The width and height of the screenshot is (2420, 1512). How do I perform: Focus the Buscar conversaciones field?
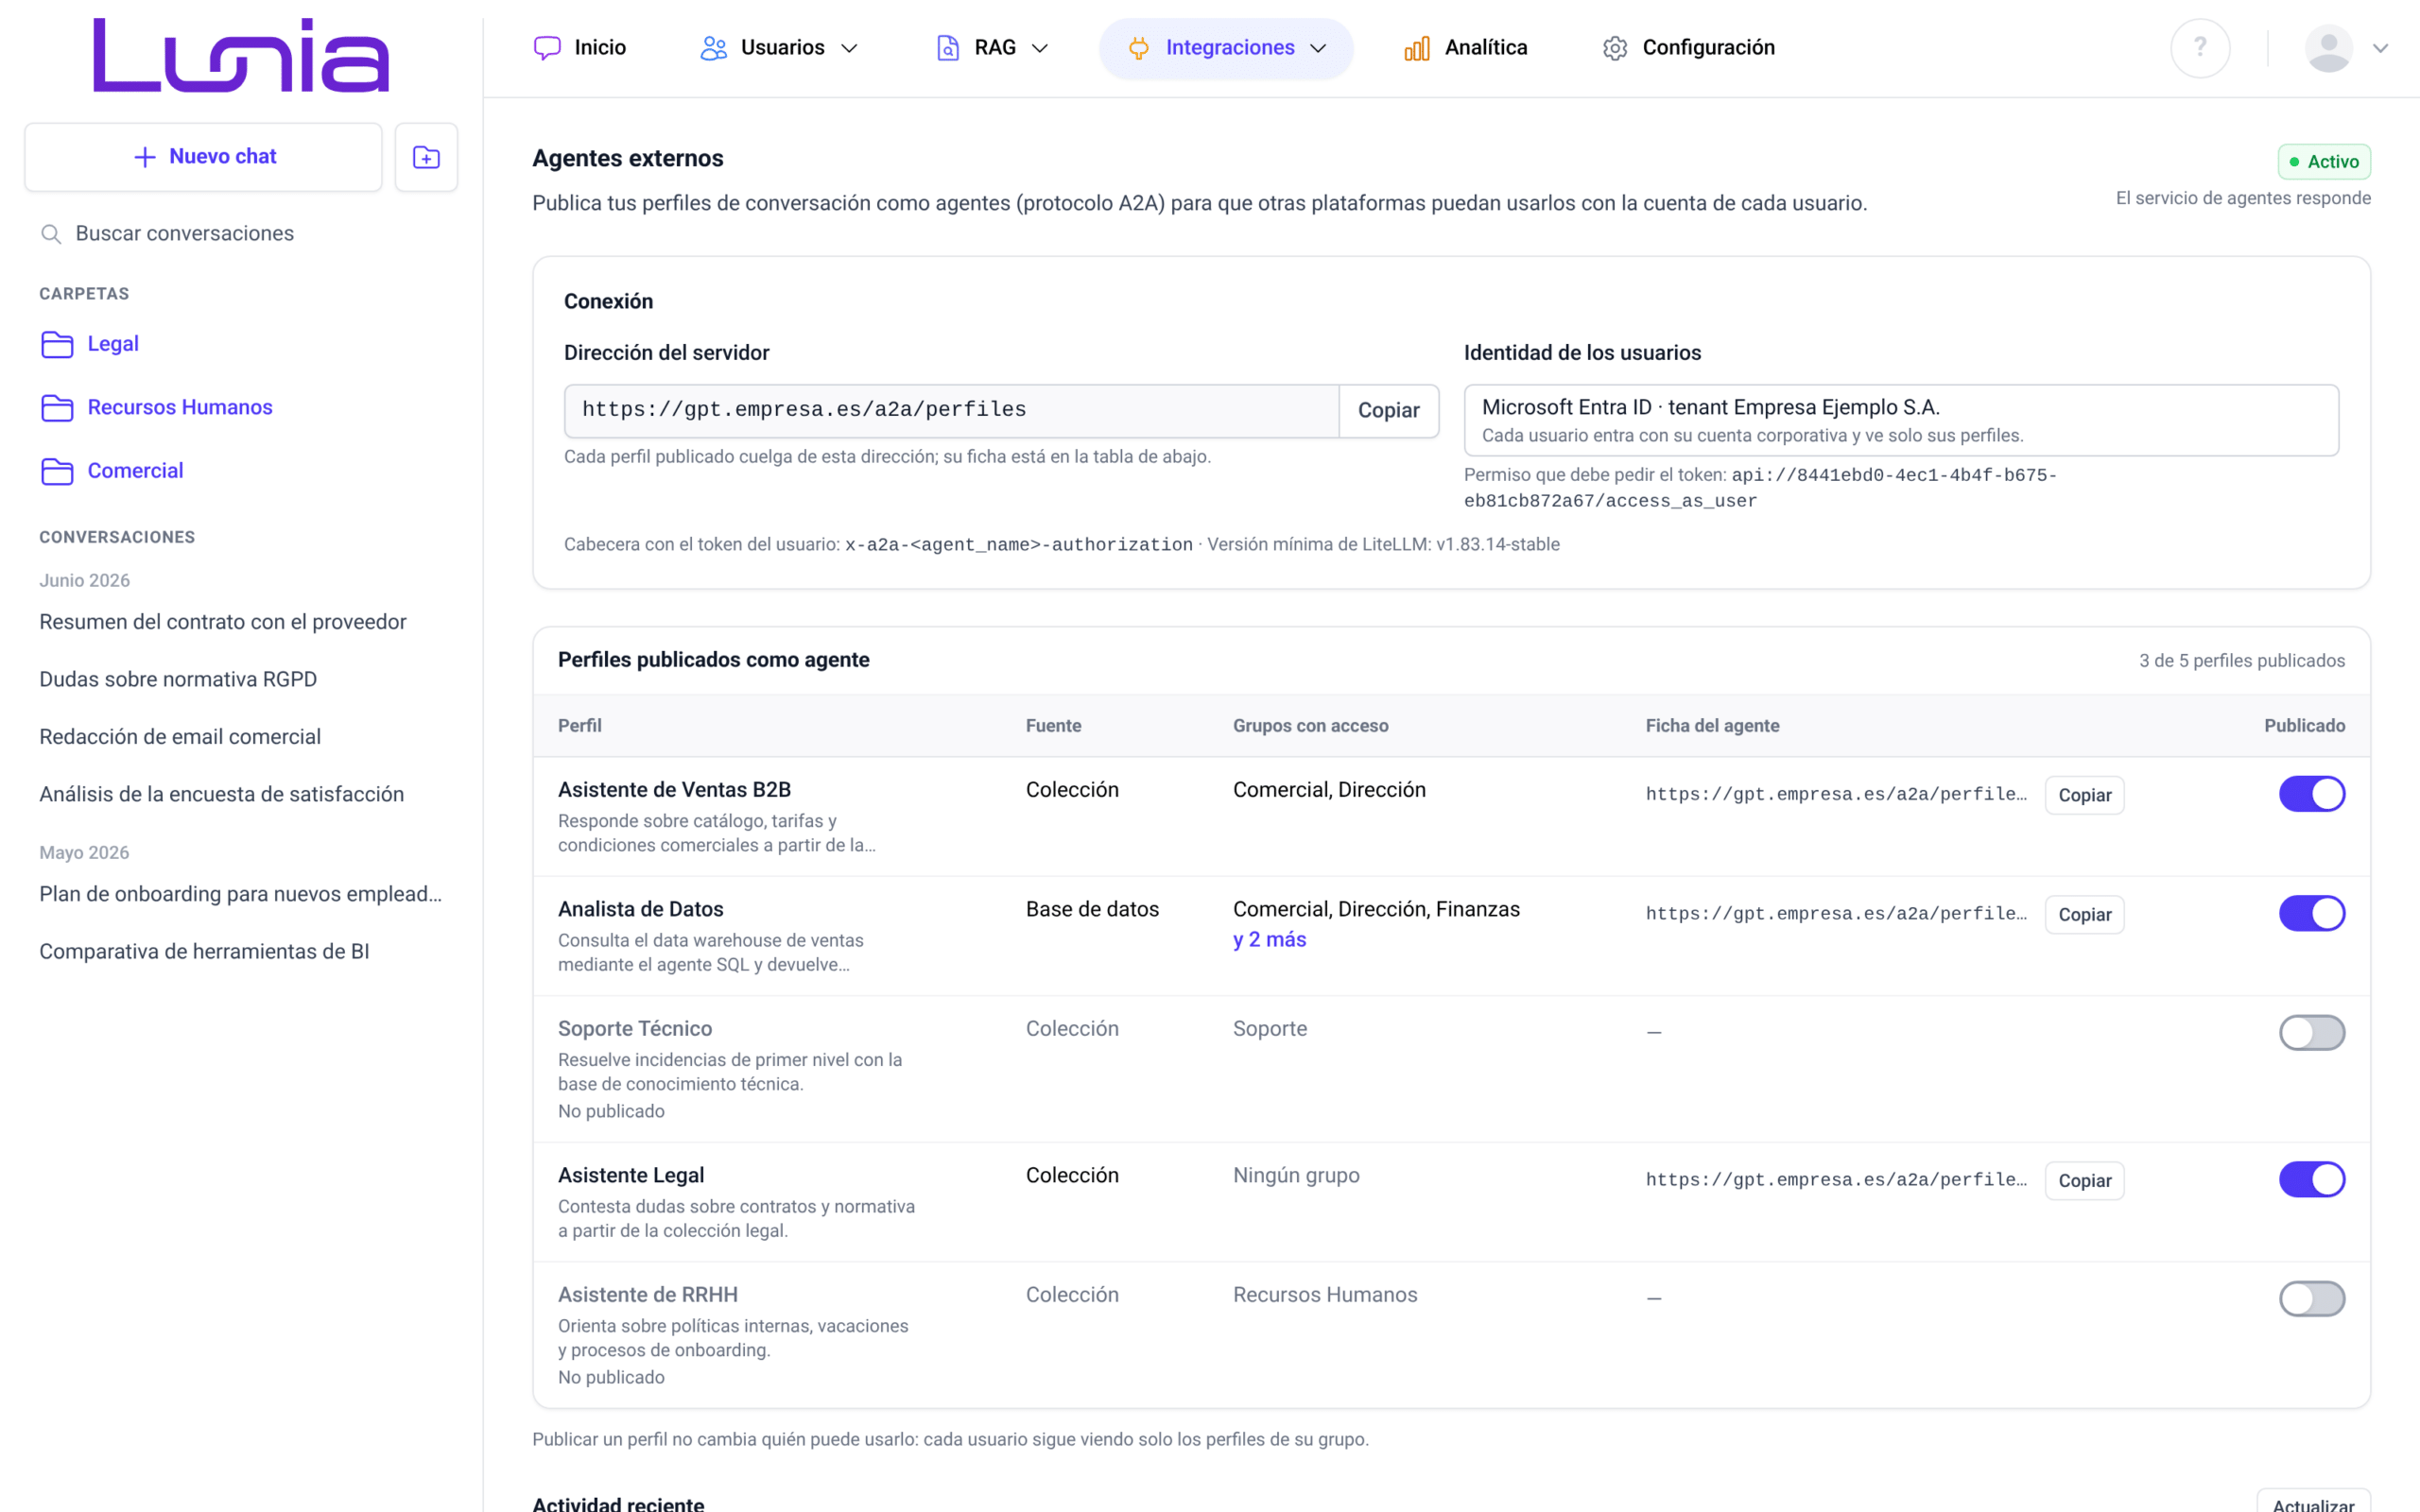[x=241, y=234]
